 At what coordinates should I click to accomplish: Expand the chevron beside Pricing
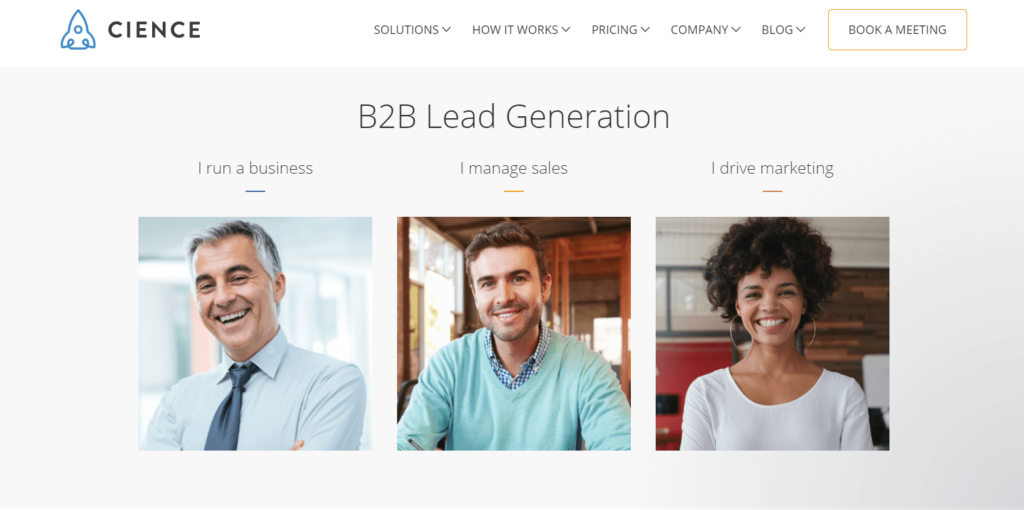(x=645, y=29)
